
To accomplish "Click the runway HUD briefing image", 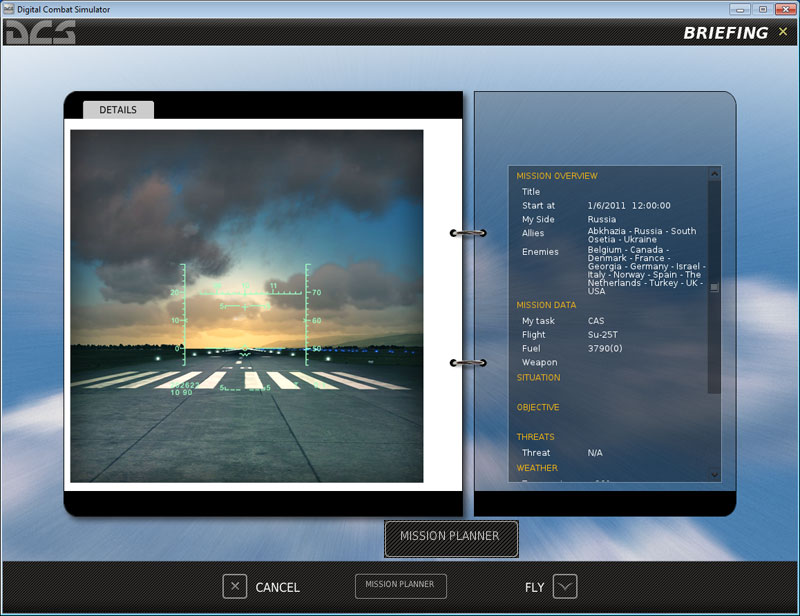I will click(246, 306).
